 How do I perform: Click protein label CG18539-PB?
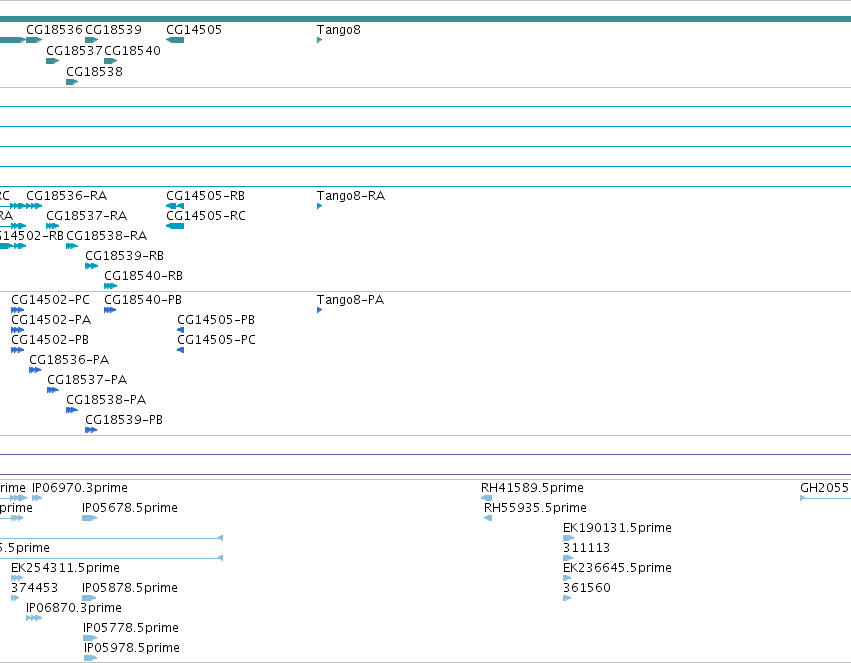pos(124,420)
